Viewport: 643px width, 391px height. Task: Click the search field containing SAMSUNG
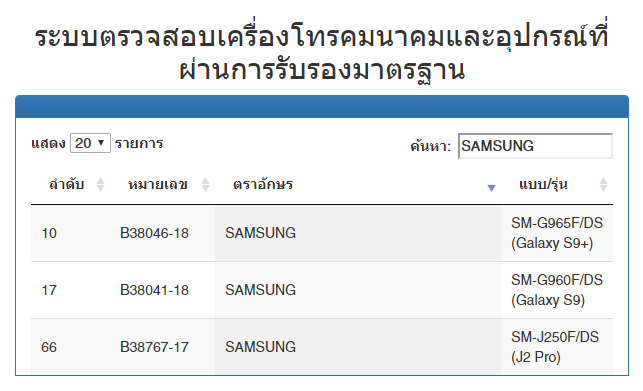click(x=535, y=146)
